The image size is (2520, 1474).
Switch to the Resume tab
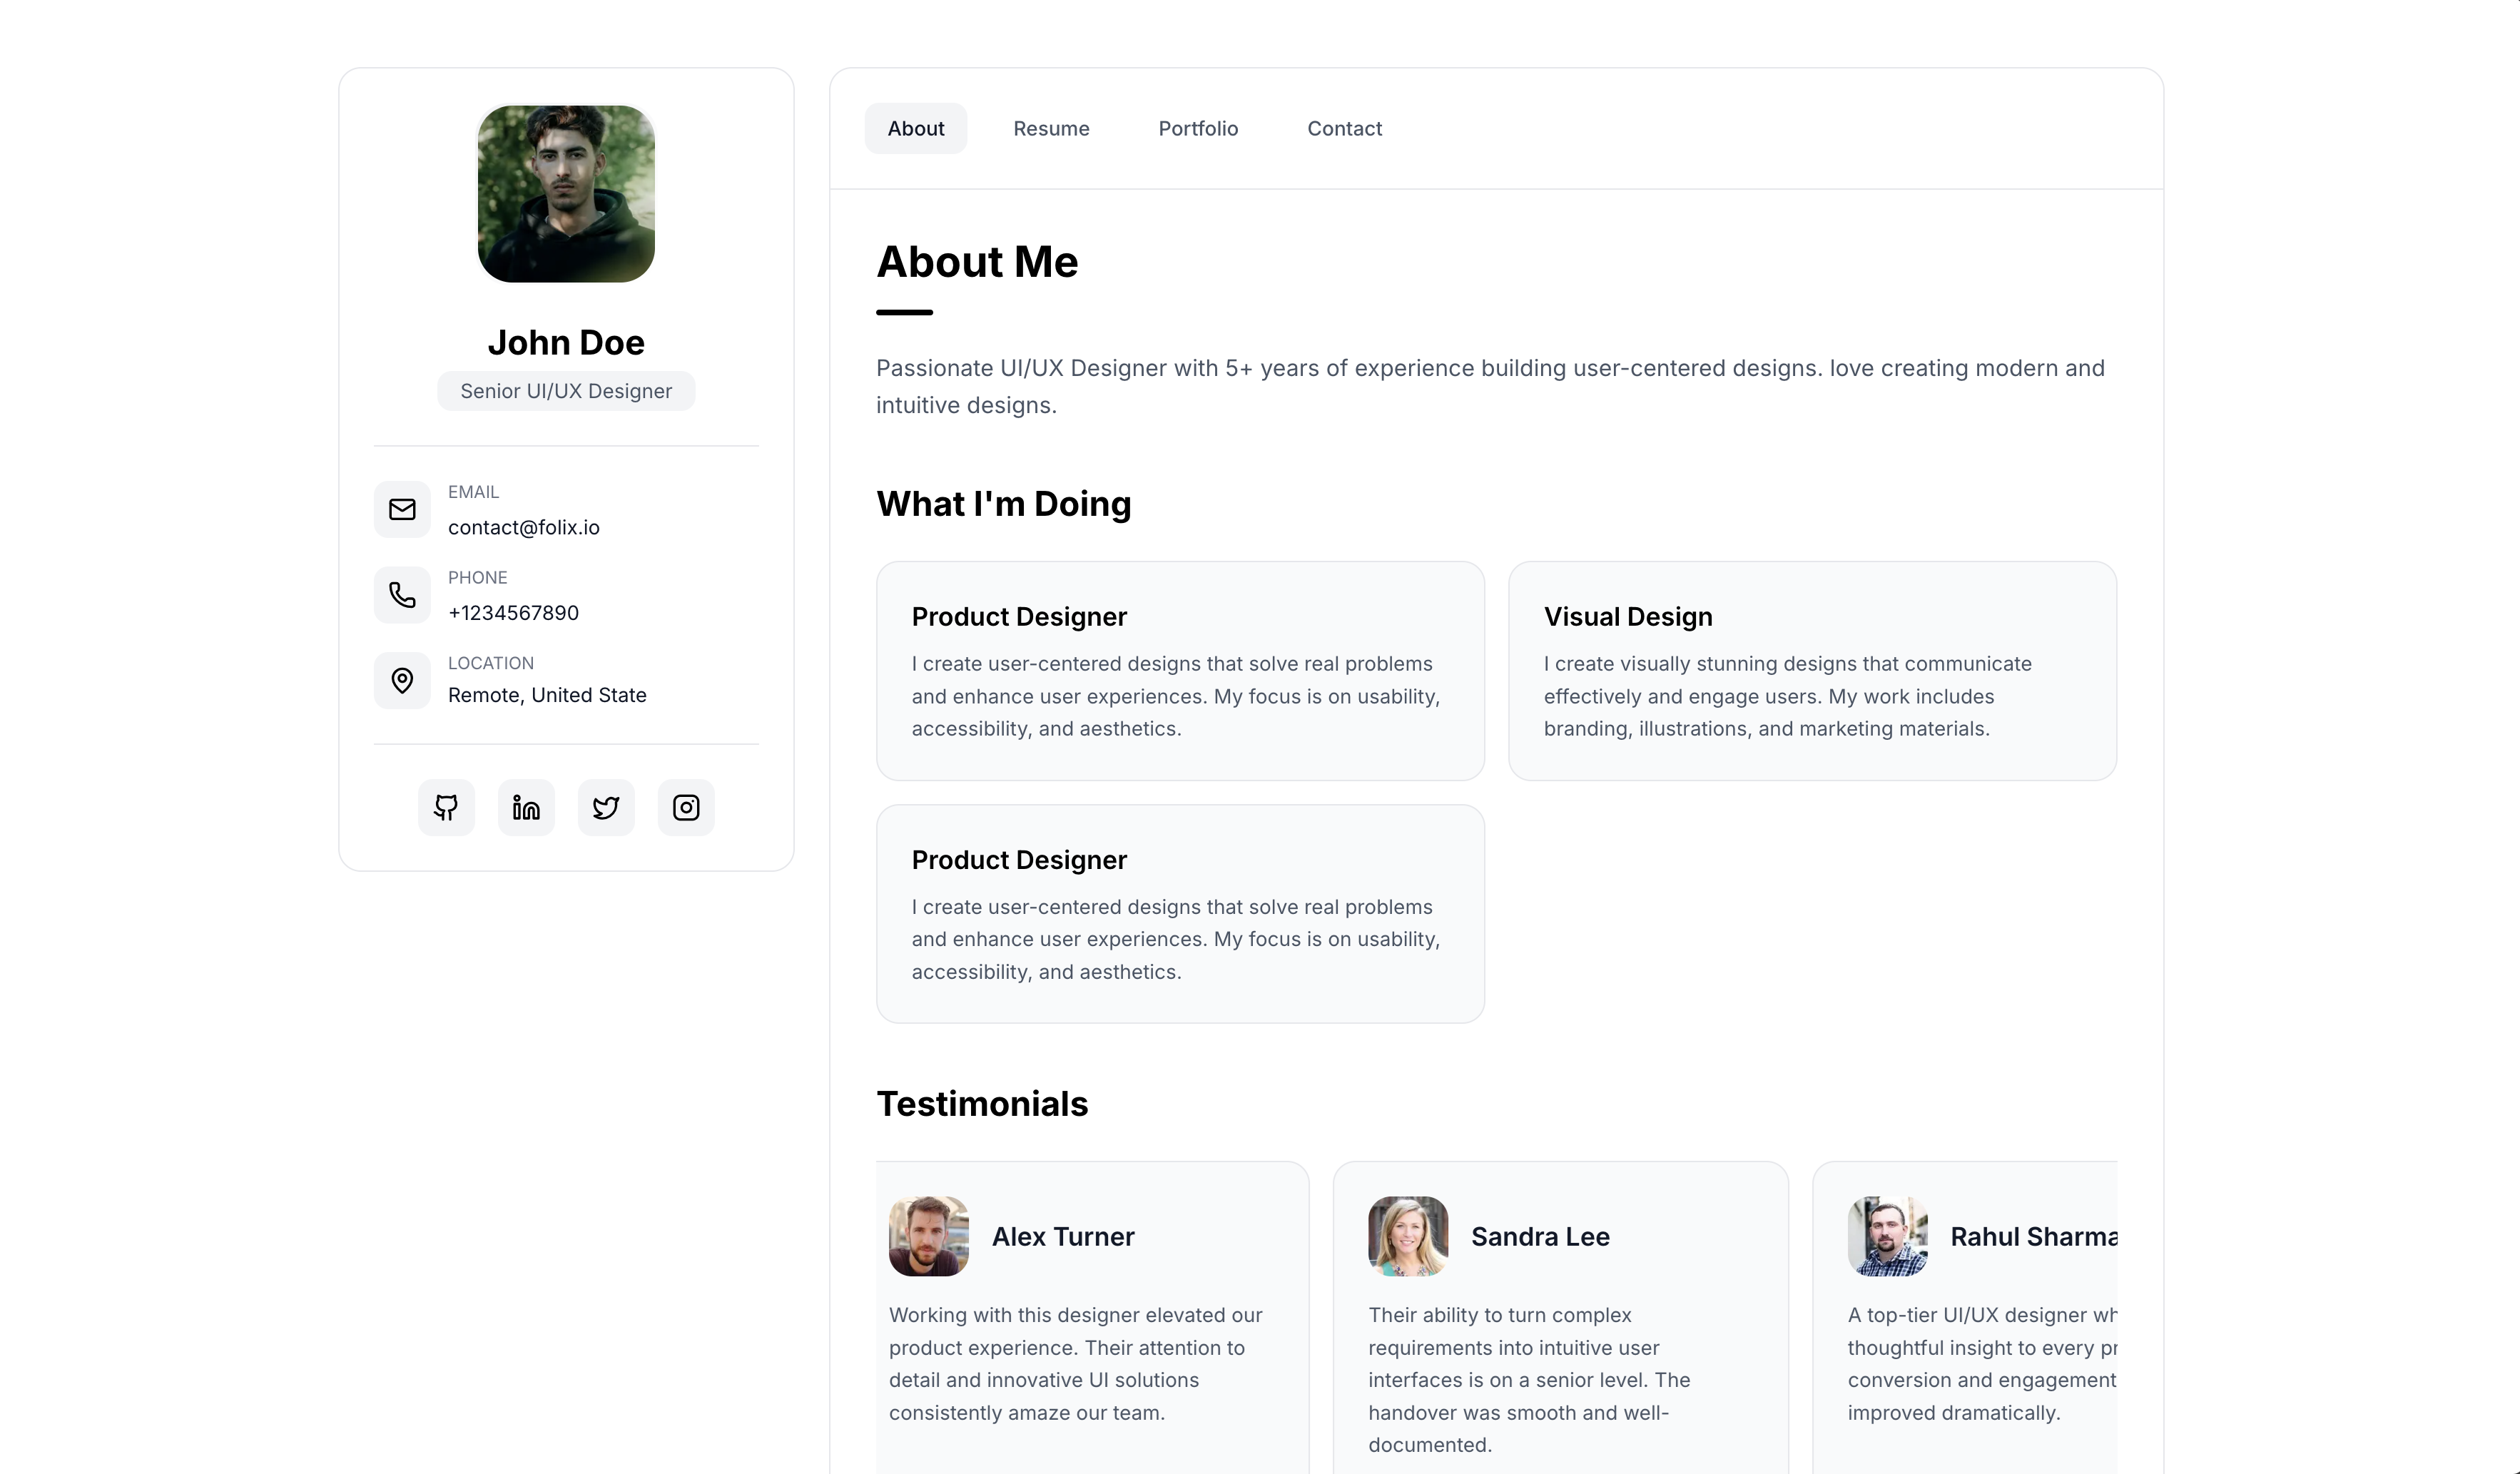(x=1051, y=129)
